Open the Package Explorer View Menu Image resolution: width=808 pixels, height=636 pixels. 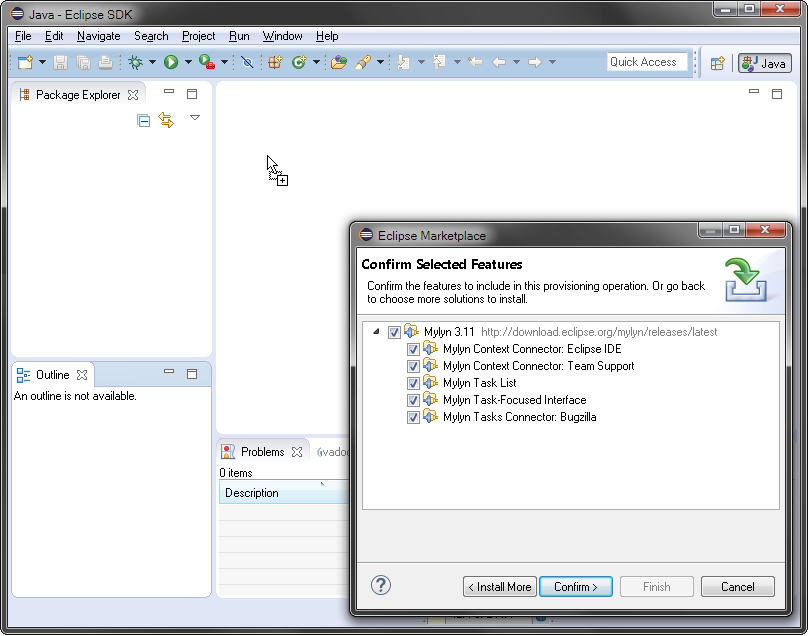[195, 118]
